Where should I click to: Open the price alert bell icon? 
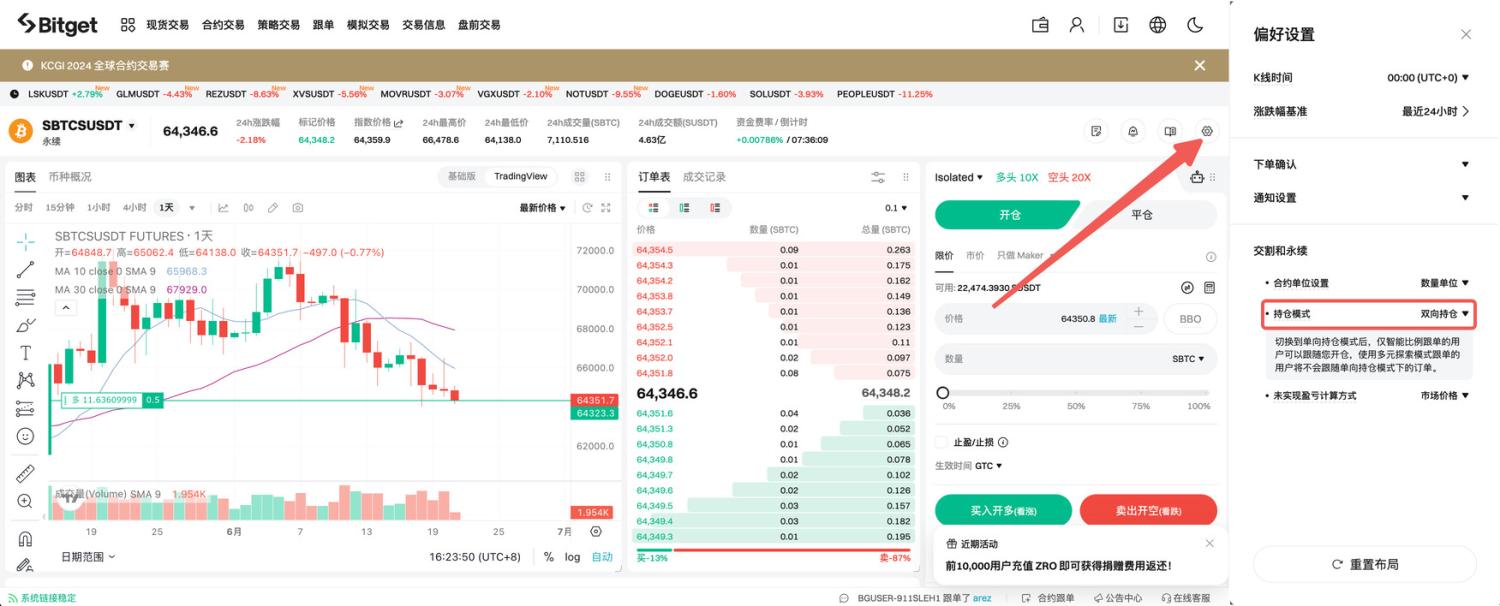[1134, 131]
